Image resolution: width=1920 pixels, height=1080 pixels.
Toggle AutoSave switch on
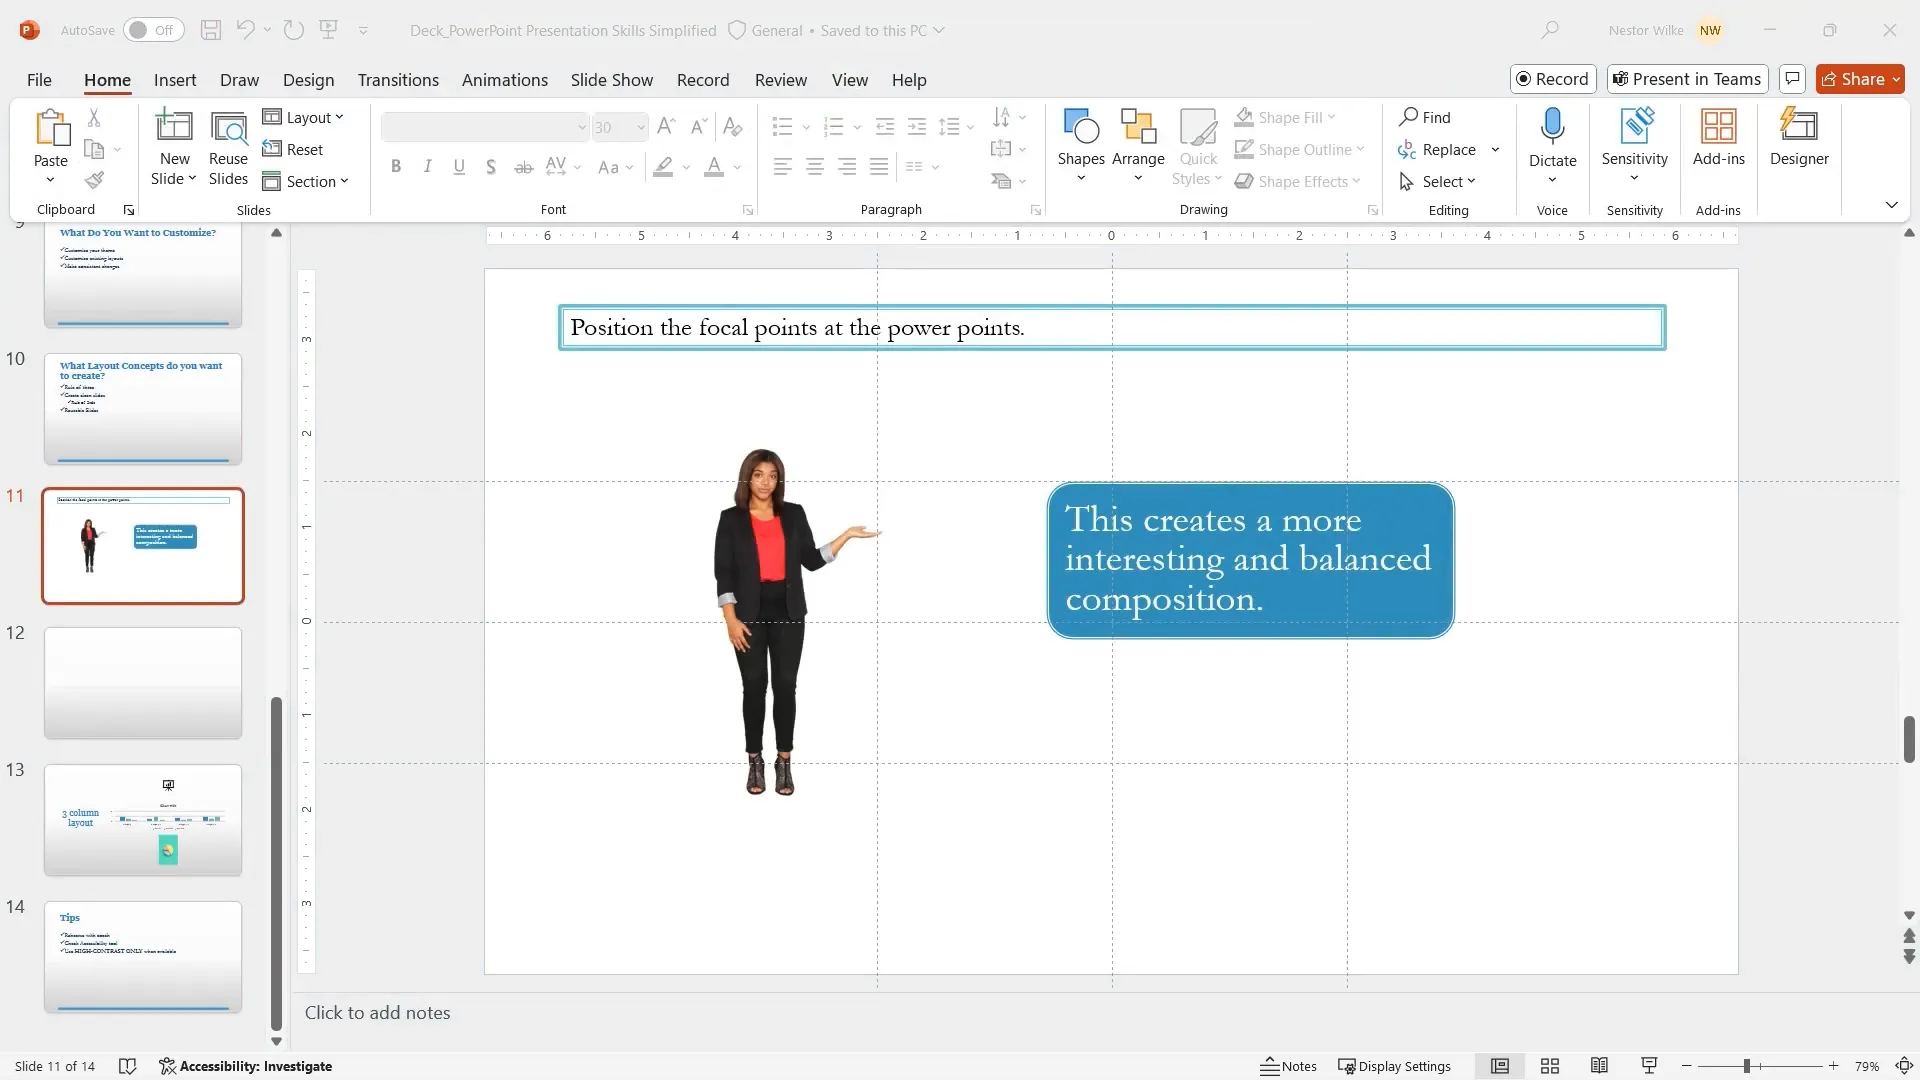click(153, 30)
